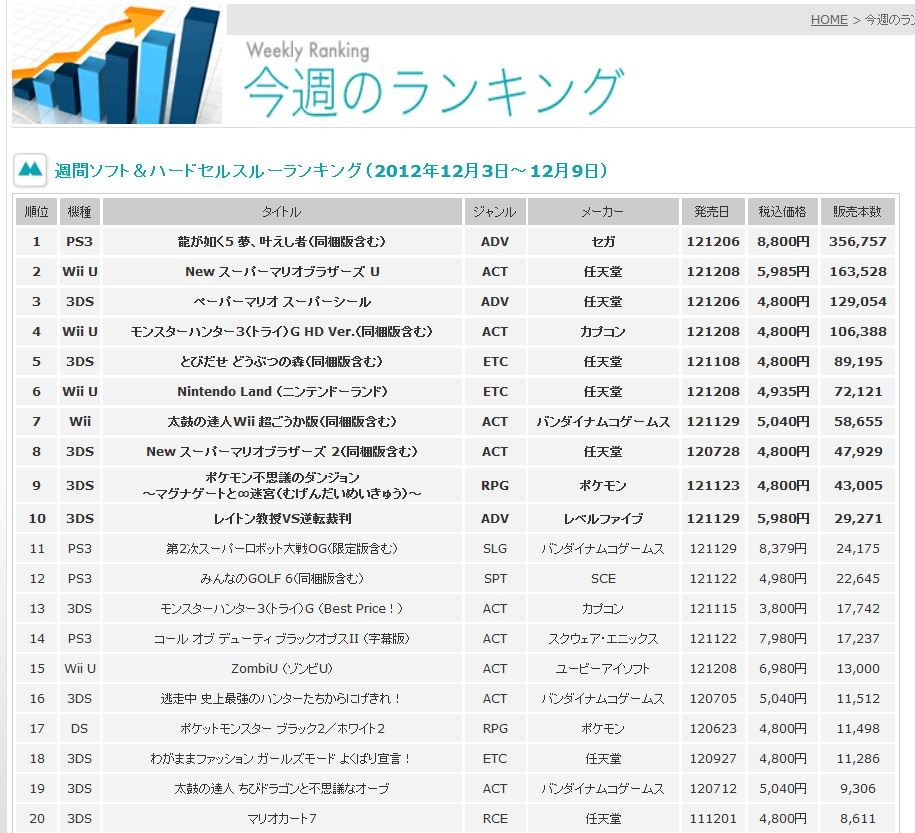915x833 pixels.
Task: Click sales figure 163,528
Action: [858, 271]
